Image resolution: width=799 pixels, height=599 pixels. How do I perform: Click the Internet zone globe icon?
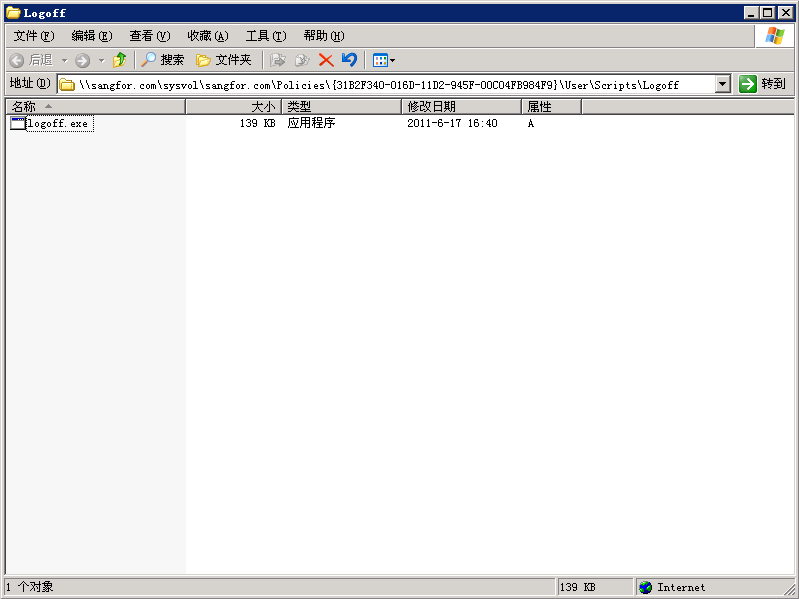[645, 588]
